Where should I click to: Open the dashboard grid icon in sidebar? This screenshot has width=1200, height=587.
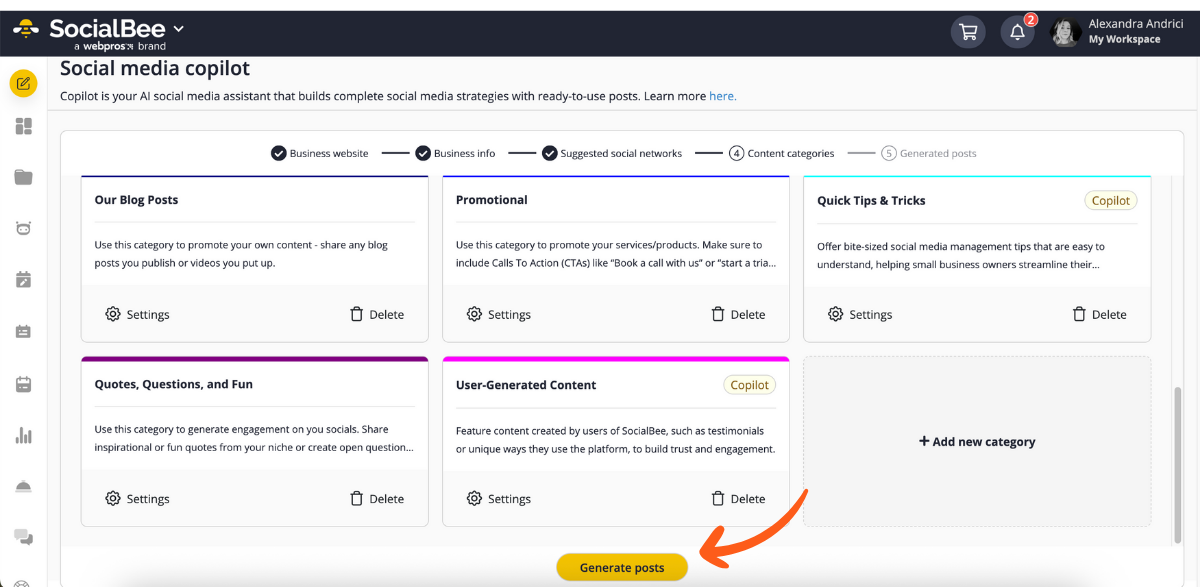pyautogui.click(x=22, y=127)
